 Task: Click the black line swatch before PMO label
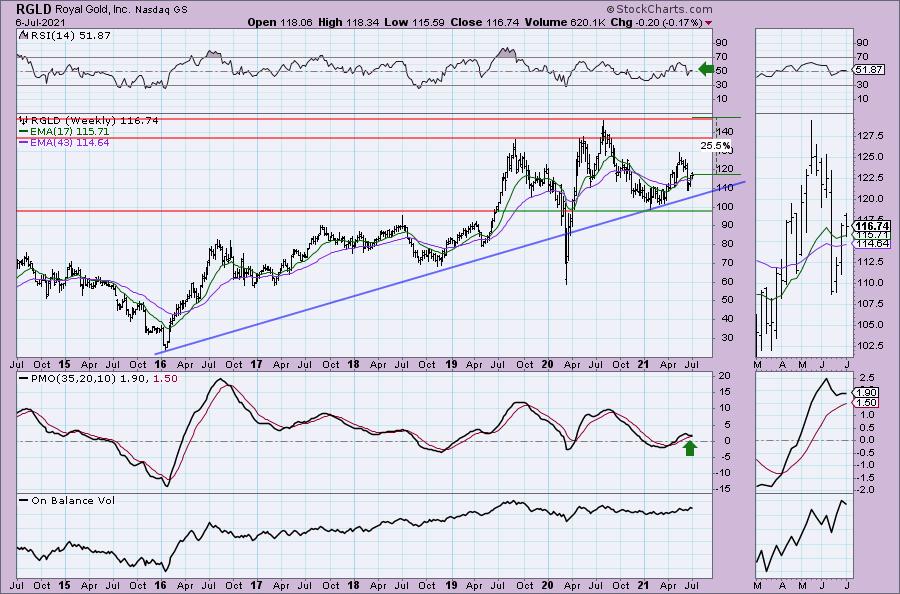click(x=24, y=379)
